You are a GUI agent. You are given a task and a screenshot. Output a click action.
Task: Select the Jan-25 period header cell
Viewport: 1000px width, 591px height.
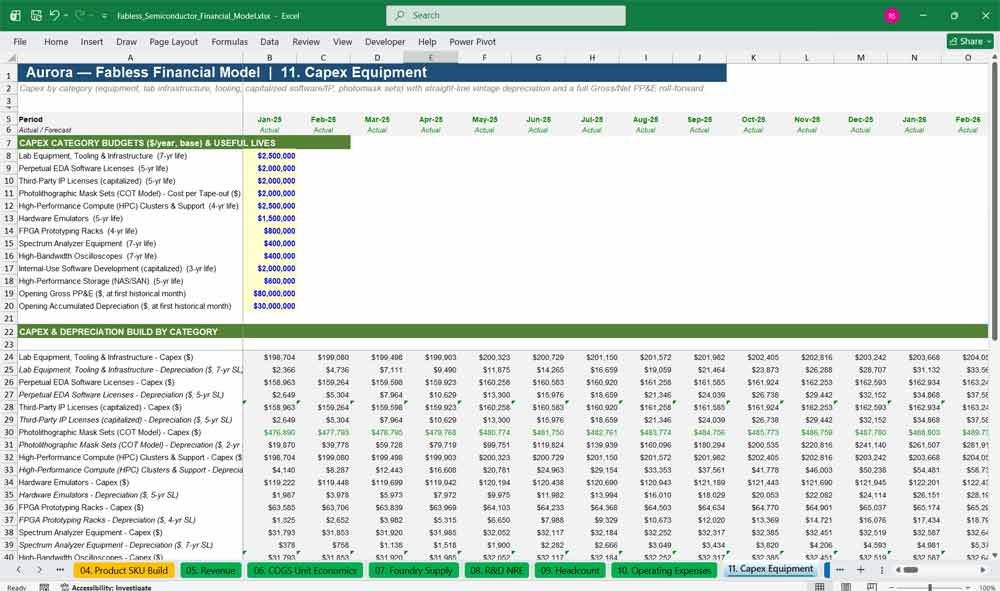pyautogui.click(x=269, y=119)
